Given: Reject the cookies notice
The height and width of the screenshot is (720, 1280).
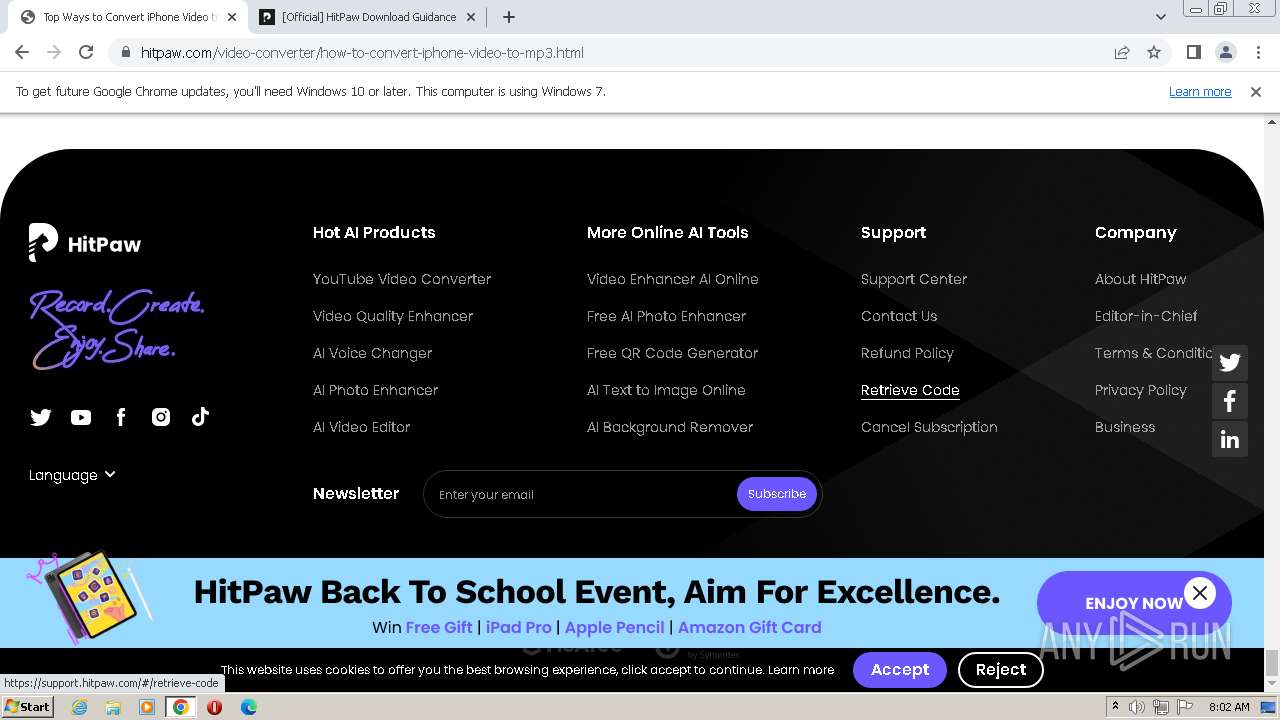Looking at the screenshot, I should click(1001, 670).
